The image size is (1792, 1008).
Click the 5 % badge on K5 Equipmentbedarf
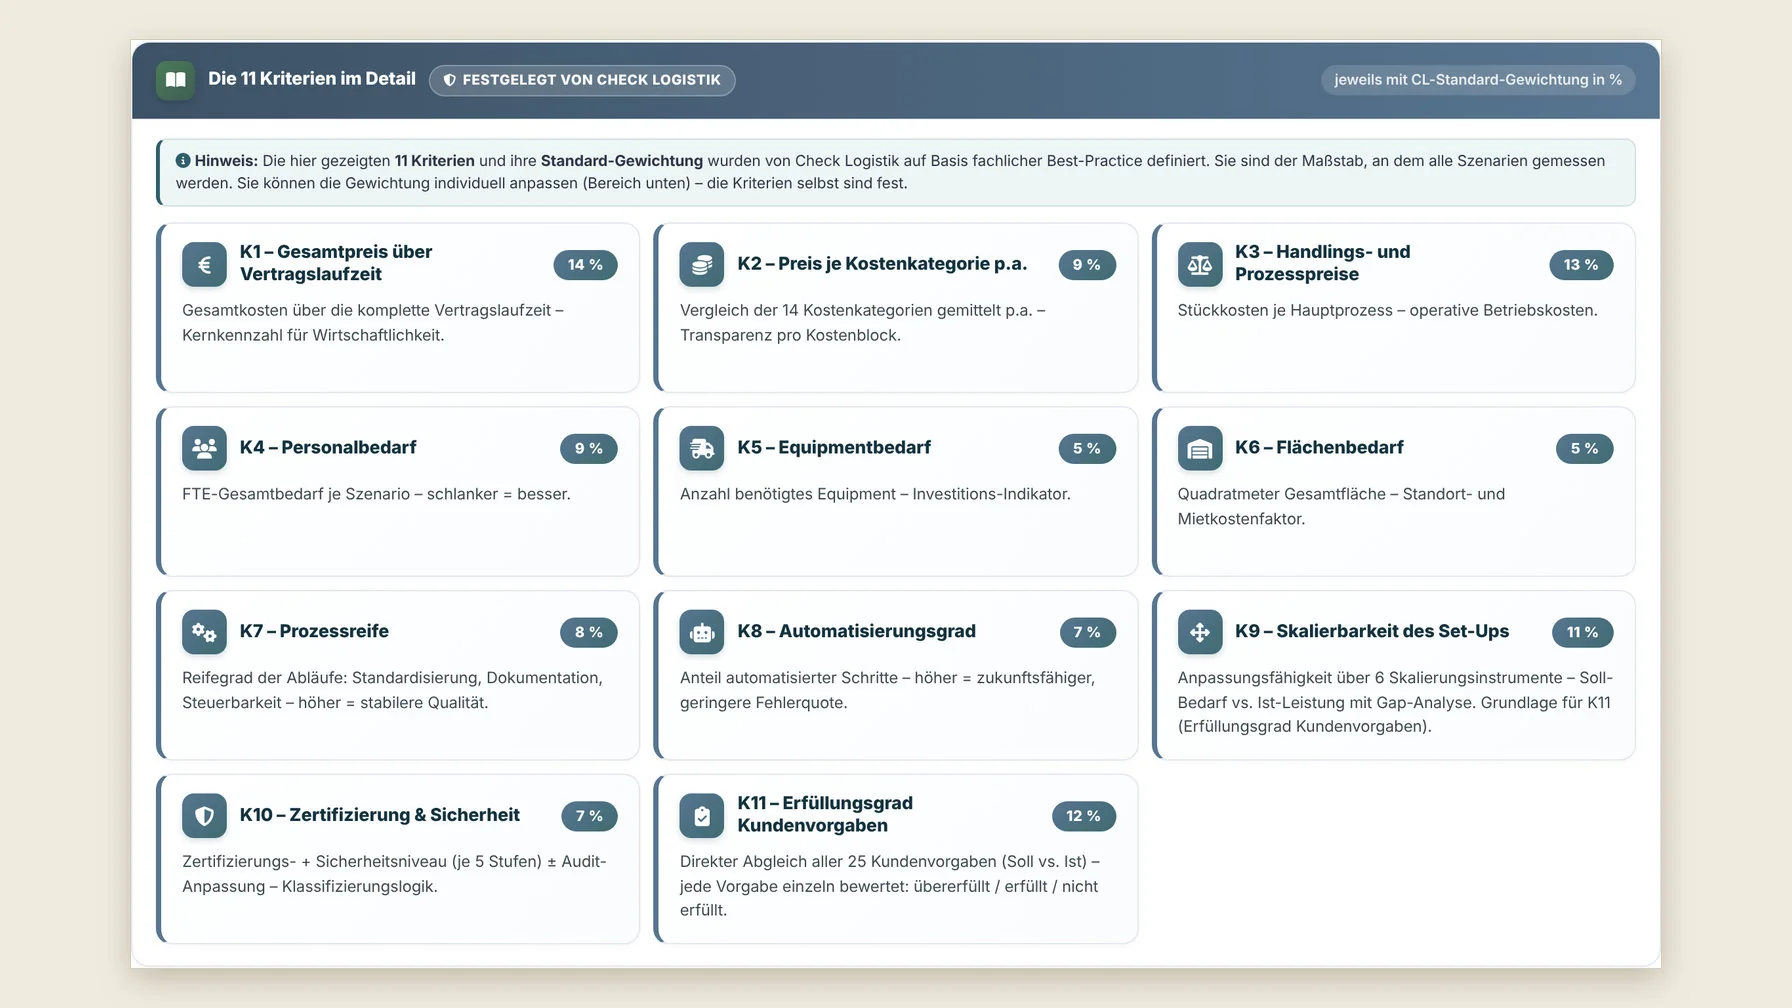pyautogui.click(x=1087, y=449)
